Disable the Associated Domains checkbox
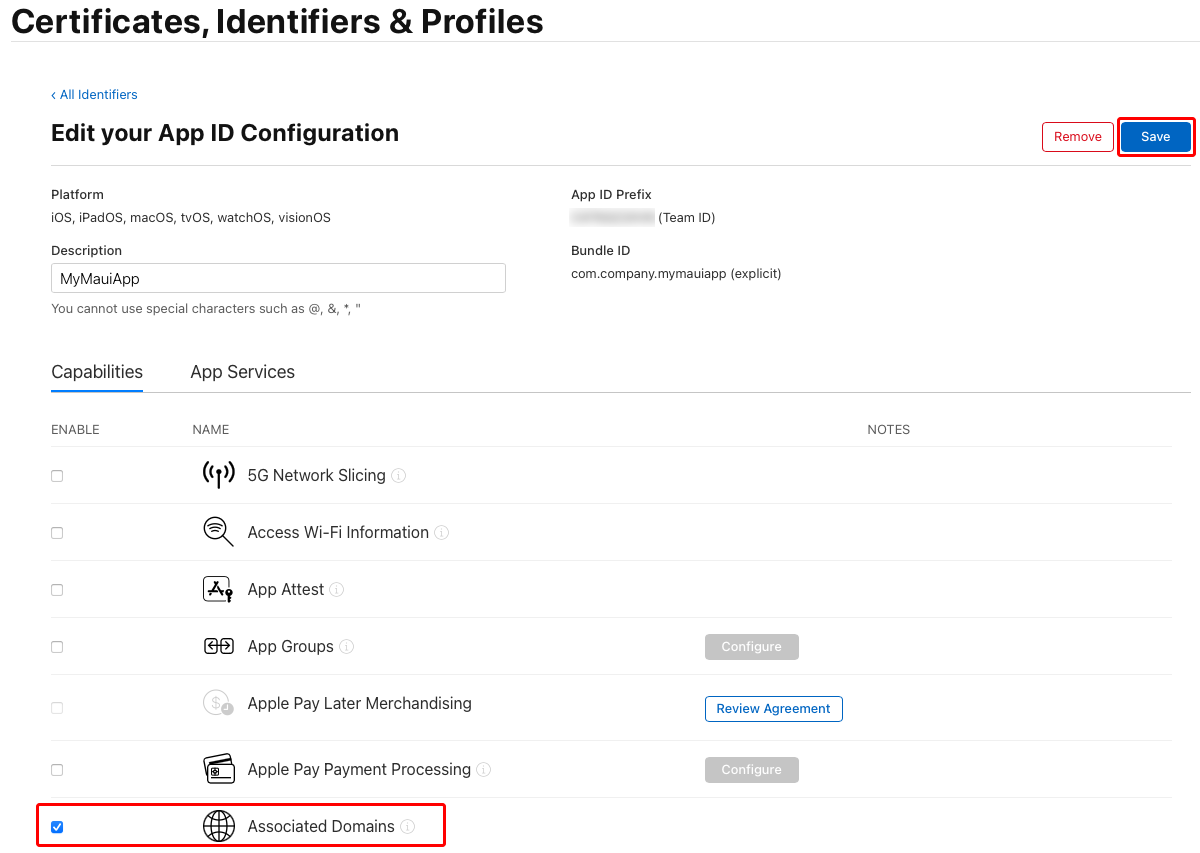Image resolution: width=1200 pixels, height=853 pixels. [x=57, y=826]
